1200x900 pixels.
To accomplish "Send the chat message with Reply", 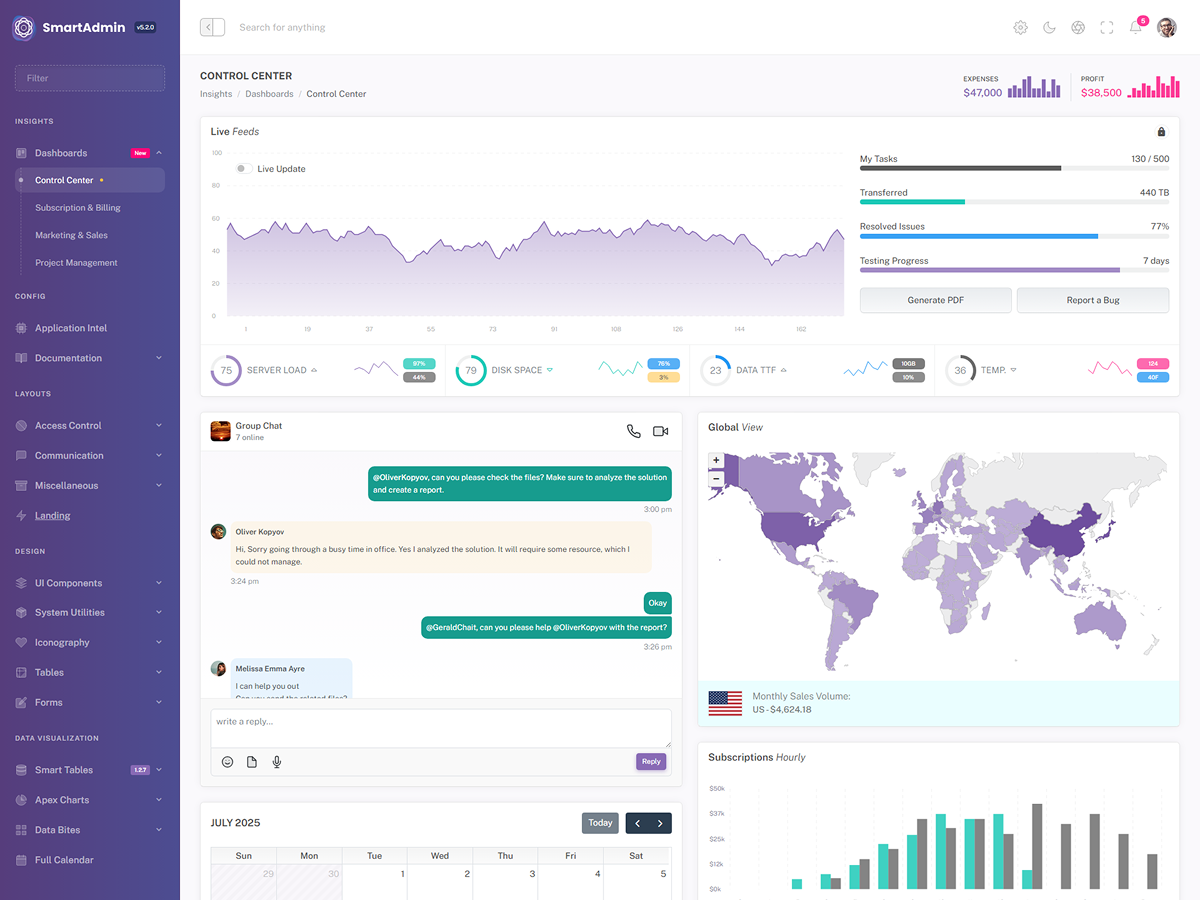I will tap(651, 762).
